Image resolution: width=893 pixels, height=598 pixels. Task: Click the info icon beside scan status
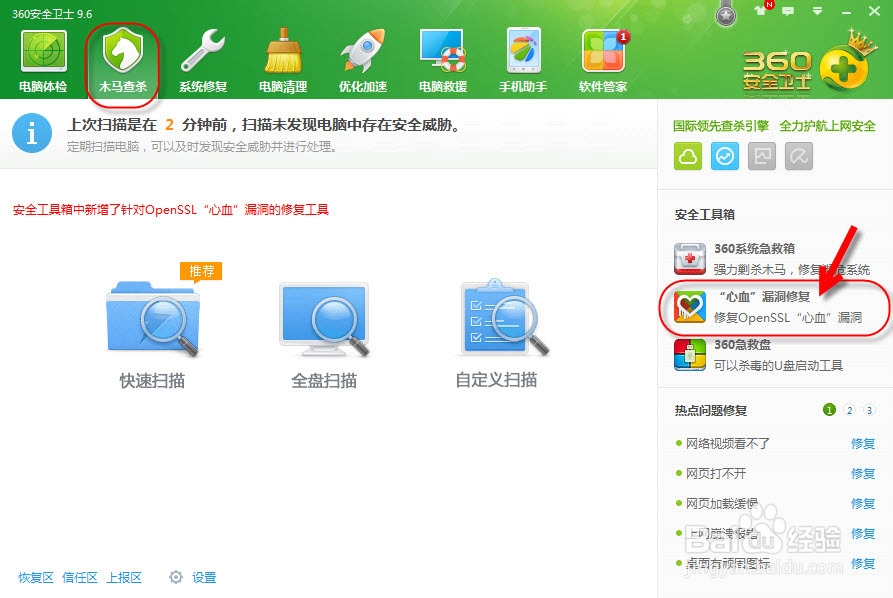click(x=32, y=133)
